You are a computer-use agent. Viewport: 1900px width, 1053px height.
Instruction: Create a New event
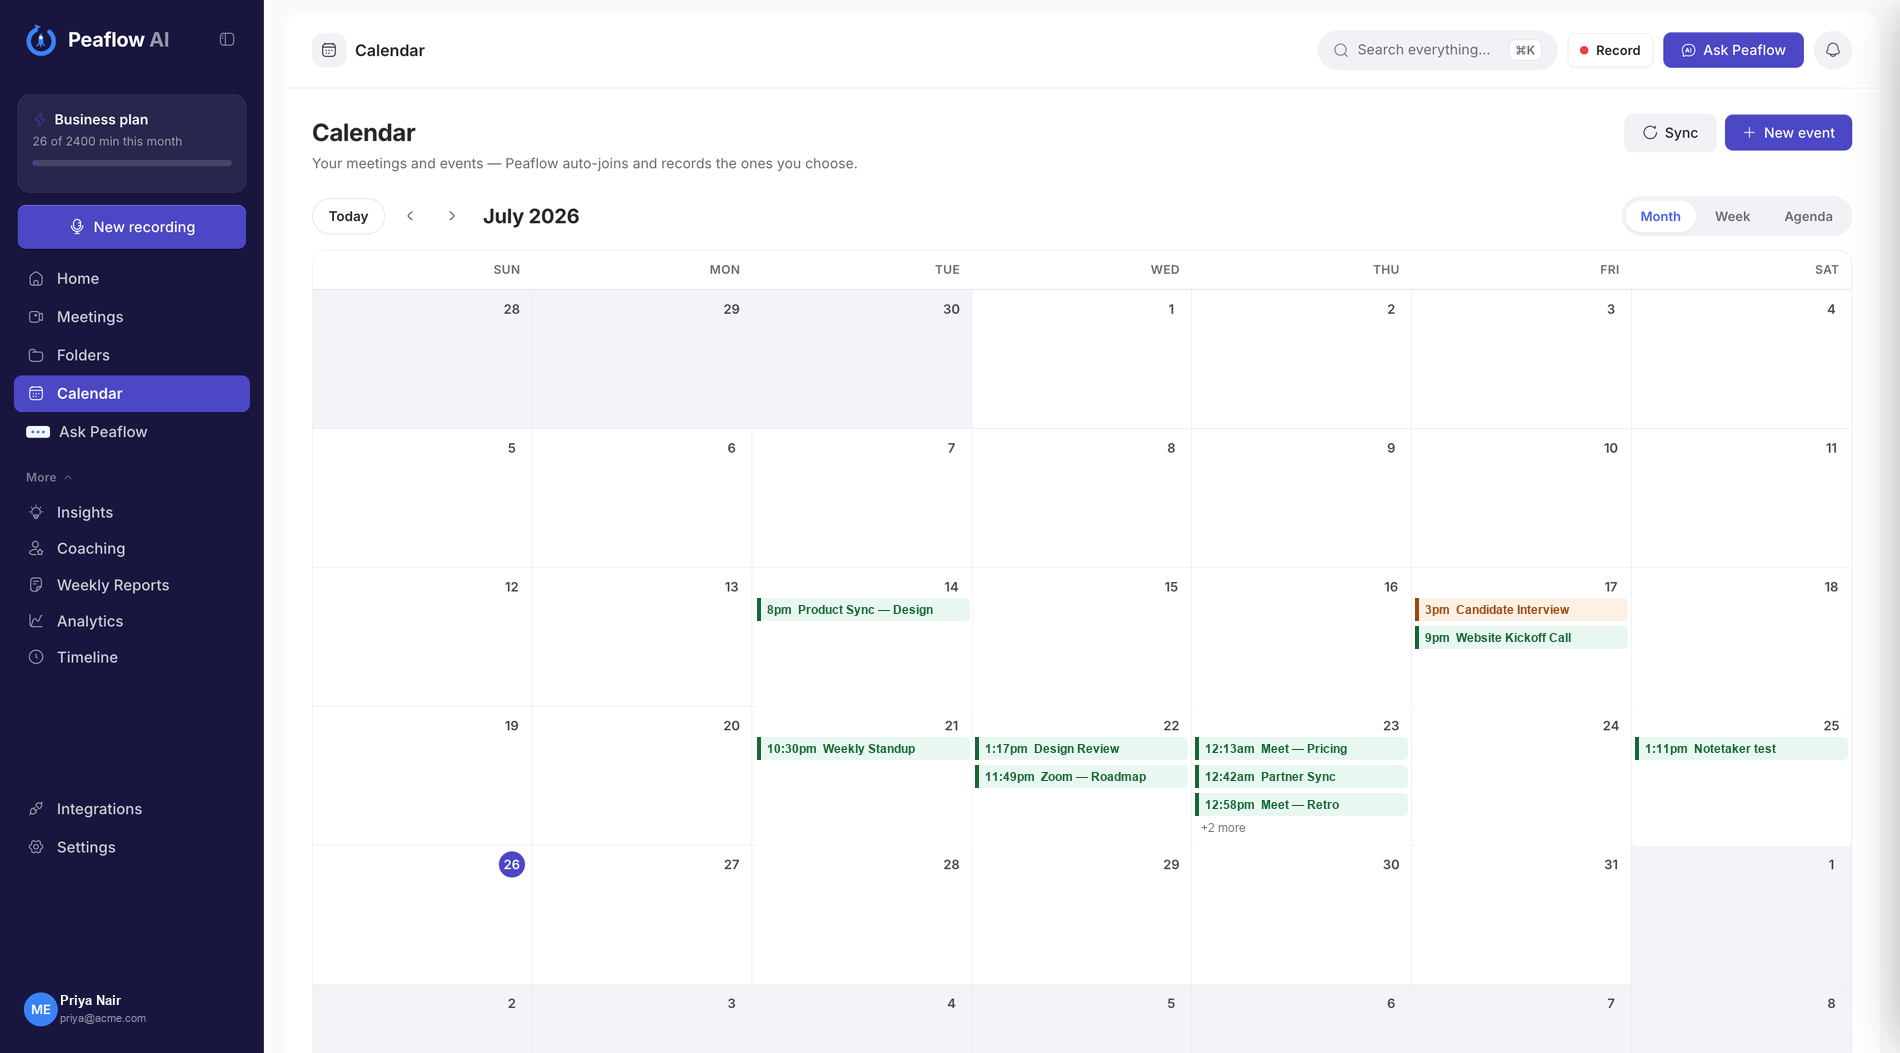[x=1788, y=133]
